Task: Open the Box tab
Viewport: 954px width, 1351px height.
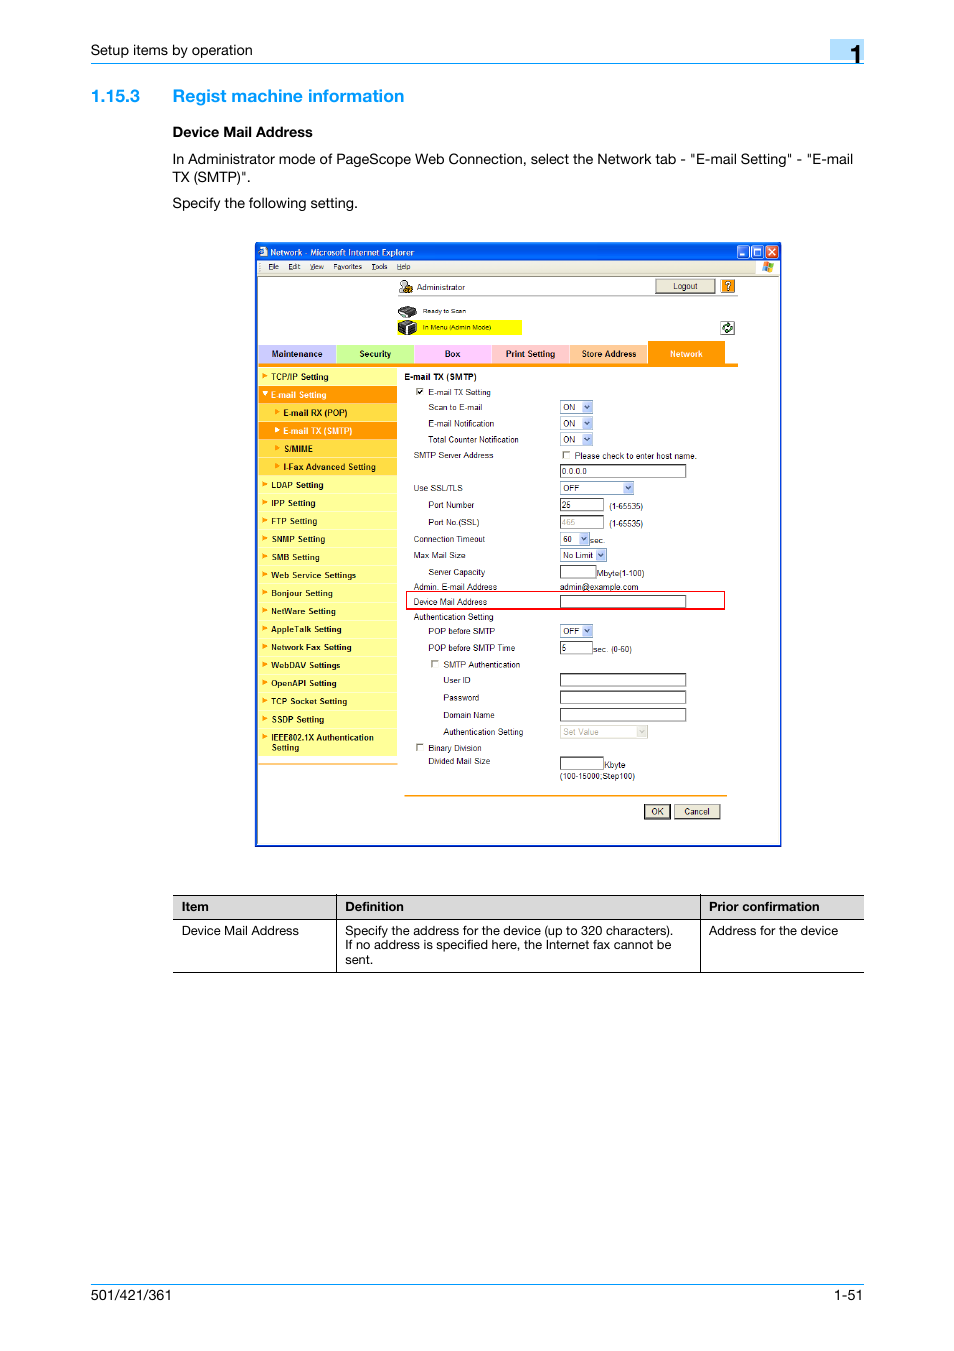Action: tap(452, 354)
